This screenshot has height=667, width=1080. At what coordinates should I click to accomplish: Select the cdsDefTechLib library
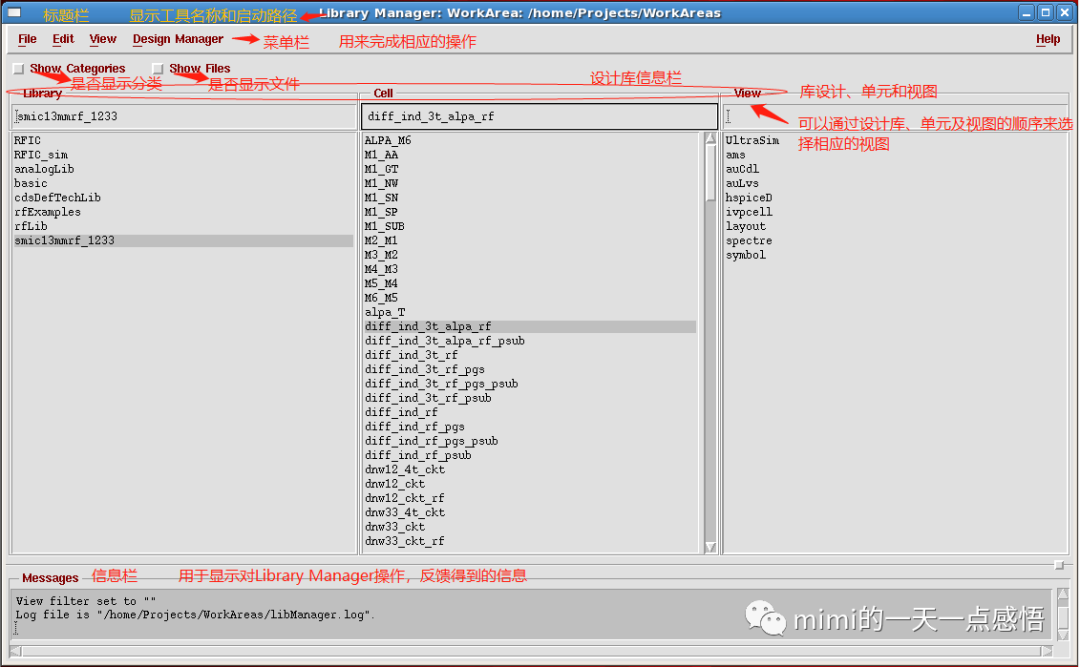[57, 198]
